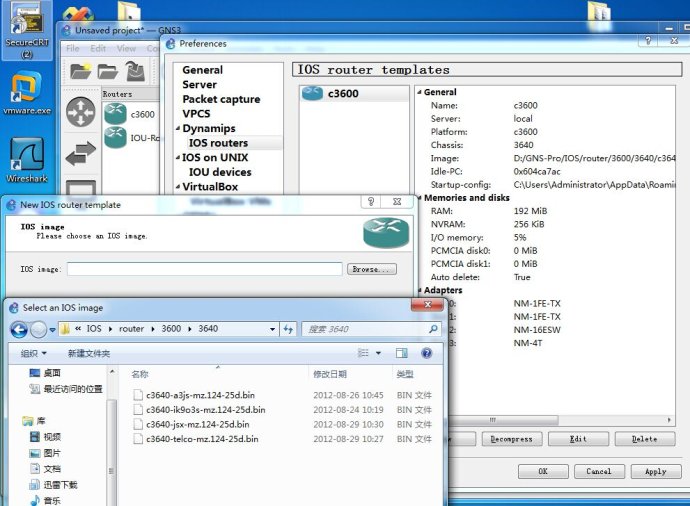This screenshot has width=690, height=506.
Task: Select the IOU router in the GNS3 Routers list
Action: (131, 137)
